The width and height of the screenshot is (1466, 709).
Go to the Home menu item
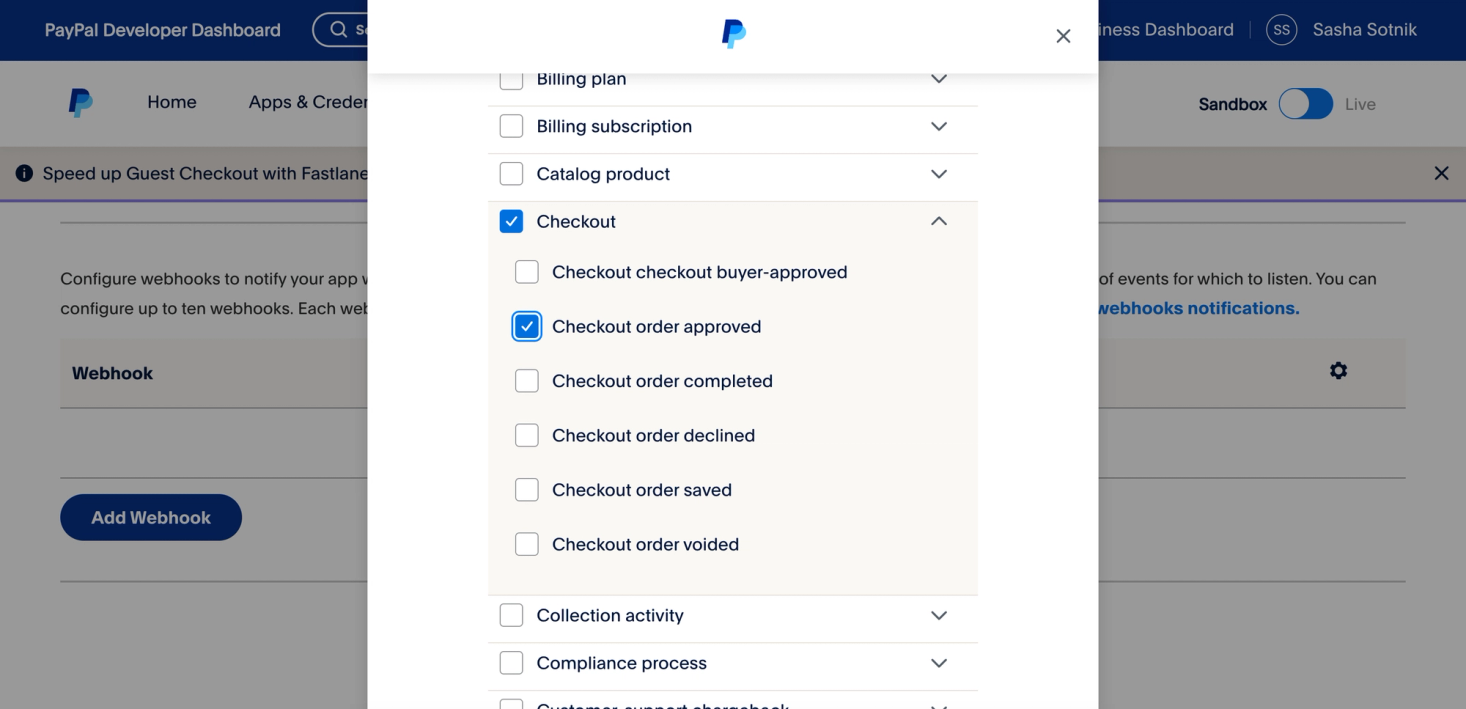click(x=172, y=102)
